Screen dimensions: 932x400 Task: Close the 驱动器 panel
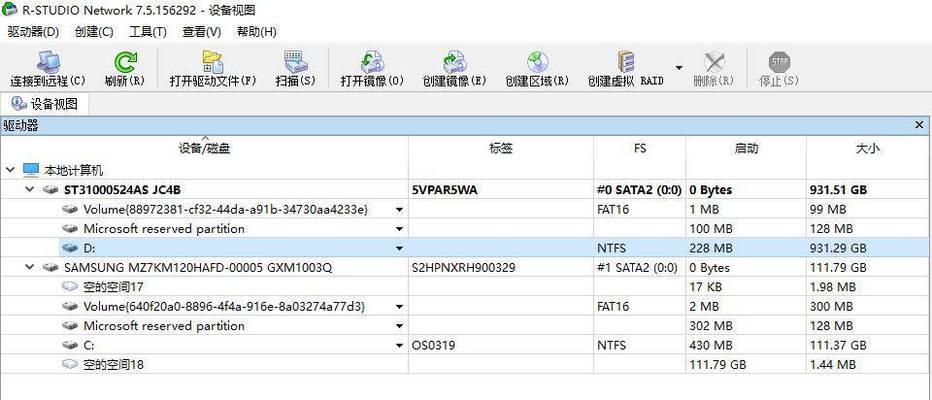click(x=919, y=125)
